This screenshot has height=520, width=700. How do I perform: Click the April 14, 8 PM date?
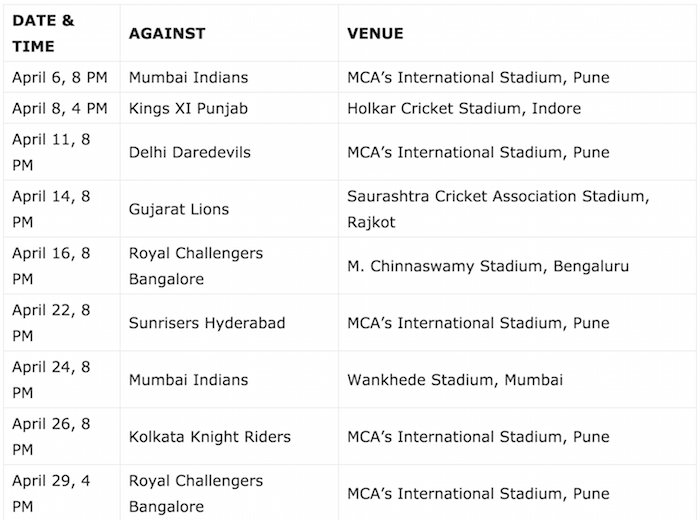[51, 209]
